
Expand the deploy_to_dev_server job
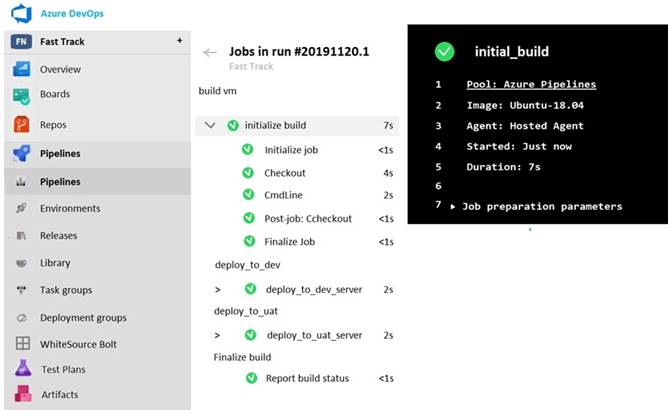[218, 289]
